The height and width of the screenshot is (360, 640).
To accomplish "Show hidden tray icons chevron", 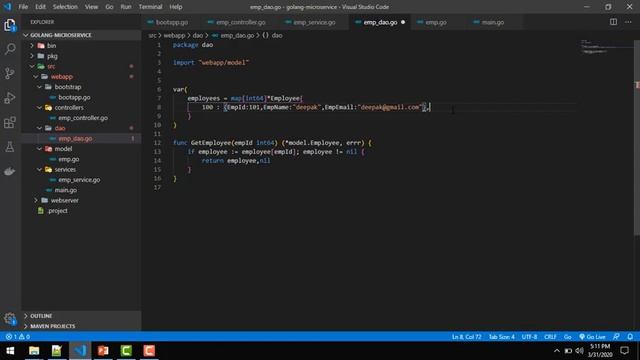I will tap(557, 351).
